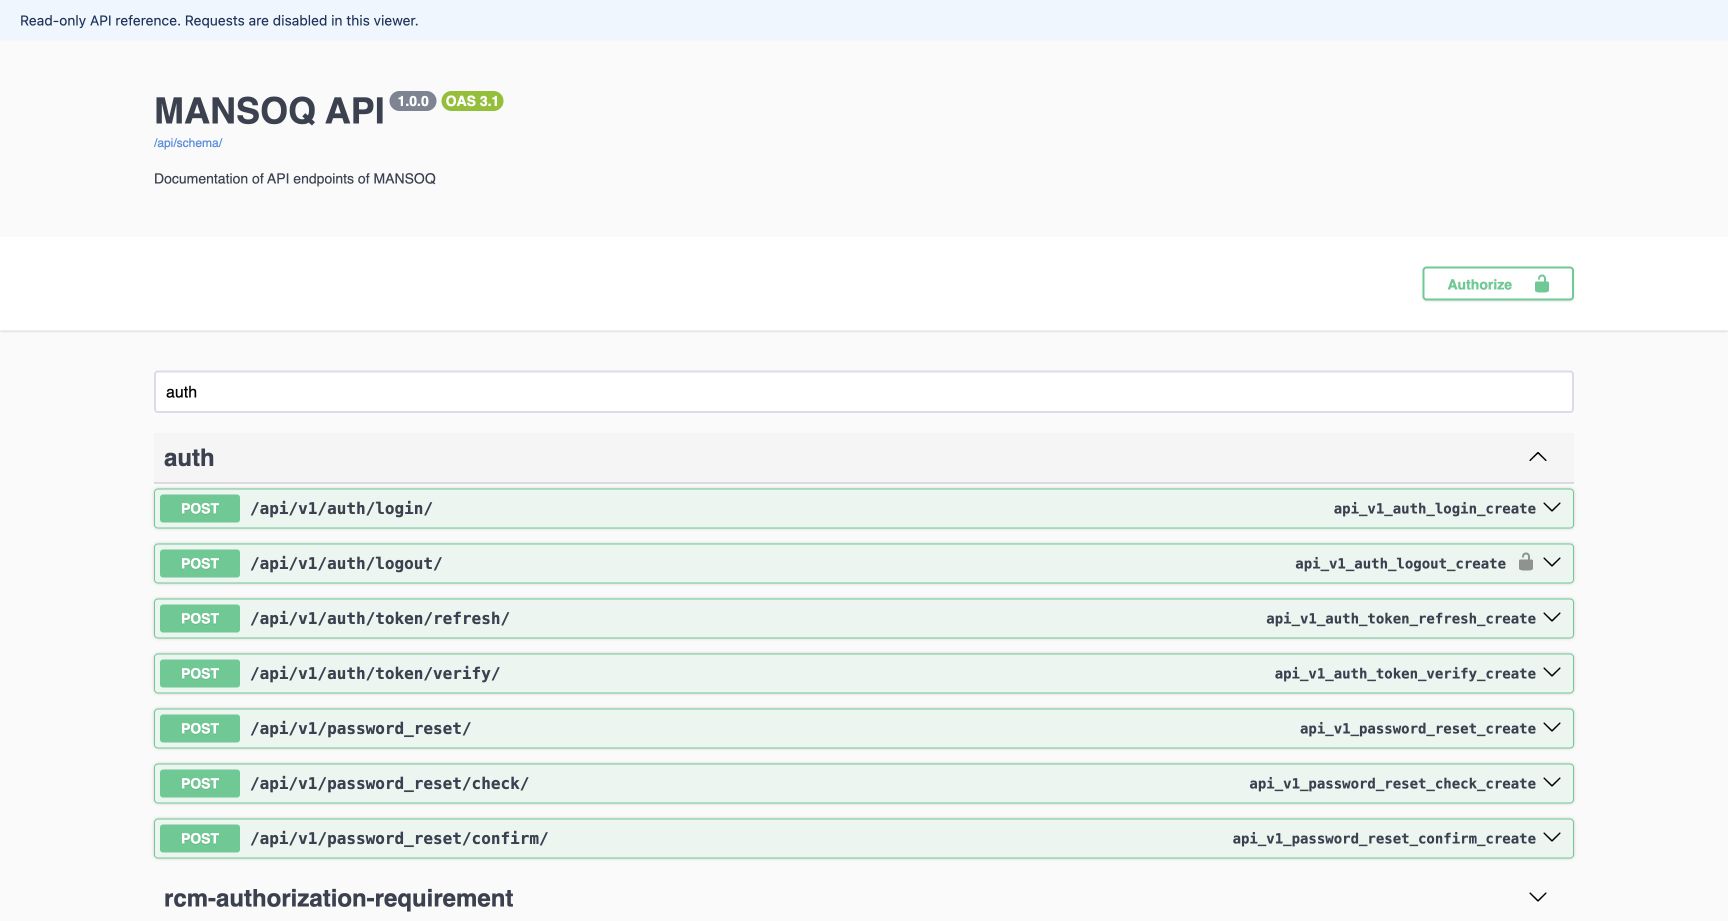Image resolution: width=1728 pixels, height=921 pixels.
Task: Expand the password_reset confirm endpoint chevron
Action: (1552, 838)
